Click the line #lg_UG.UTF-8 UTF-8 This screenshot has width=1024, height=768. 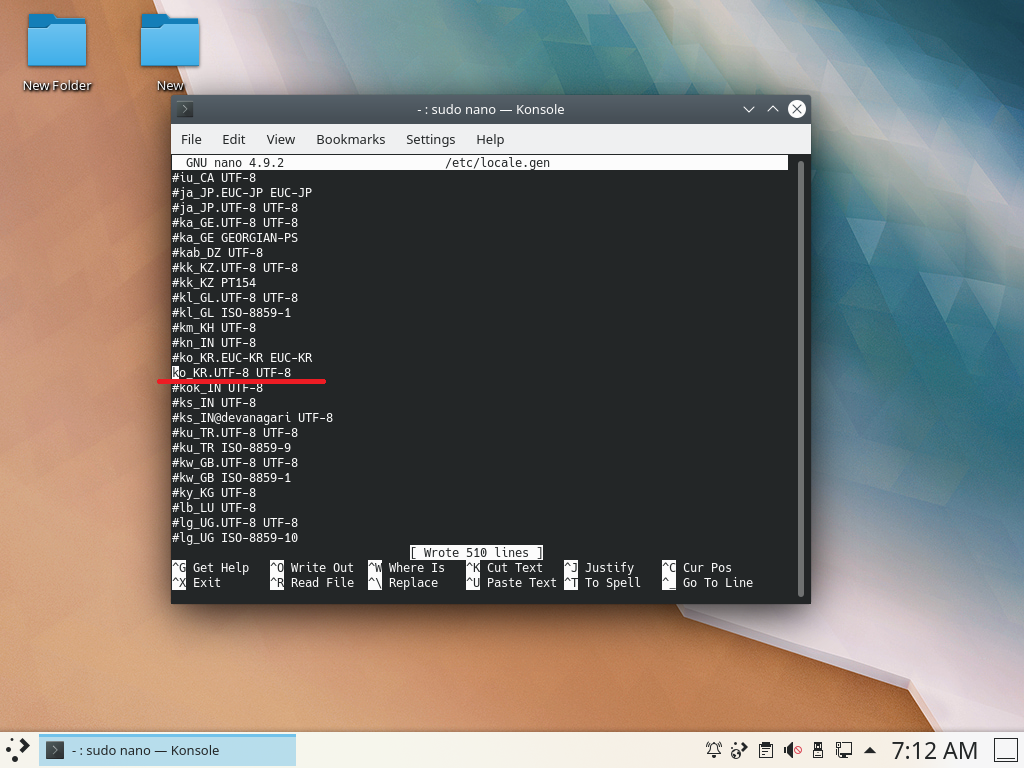[234, 523]
